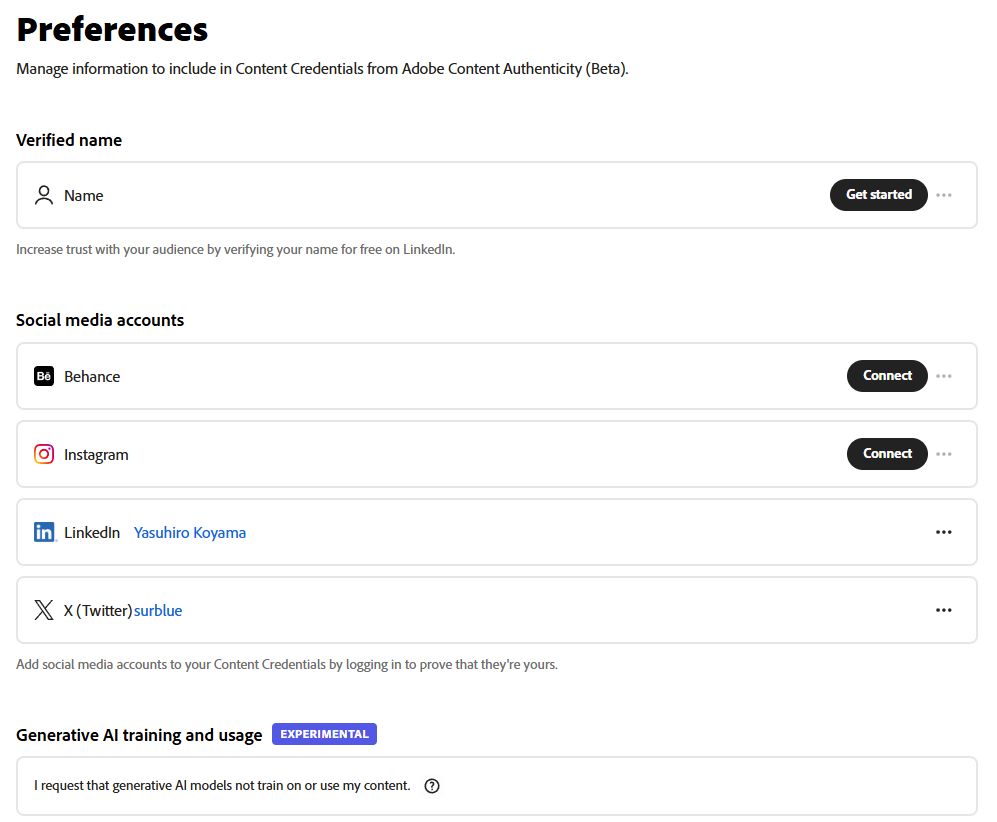Open the surblue Twitter profile link
Screen dimensions: 997x822
click(x=158, y=609)
